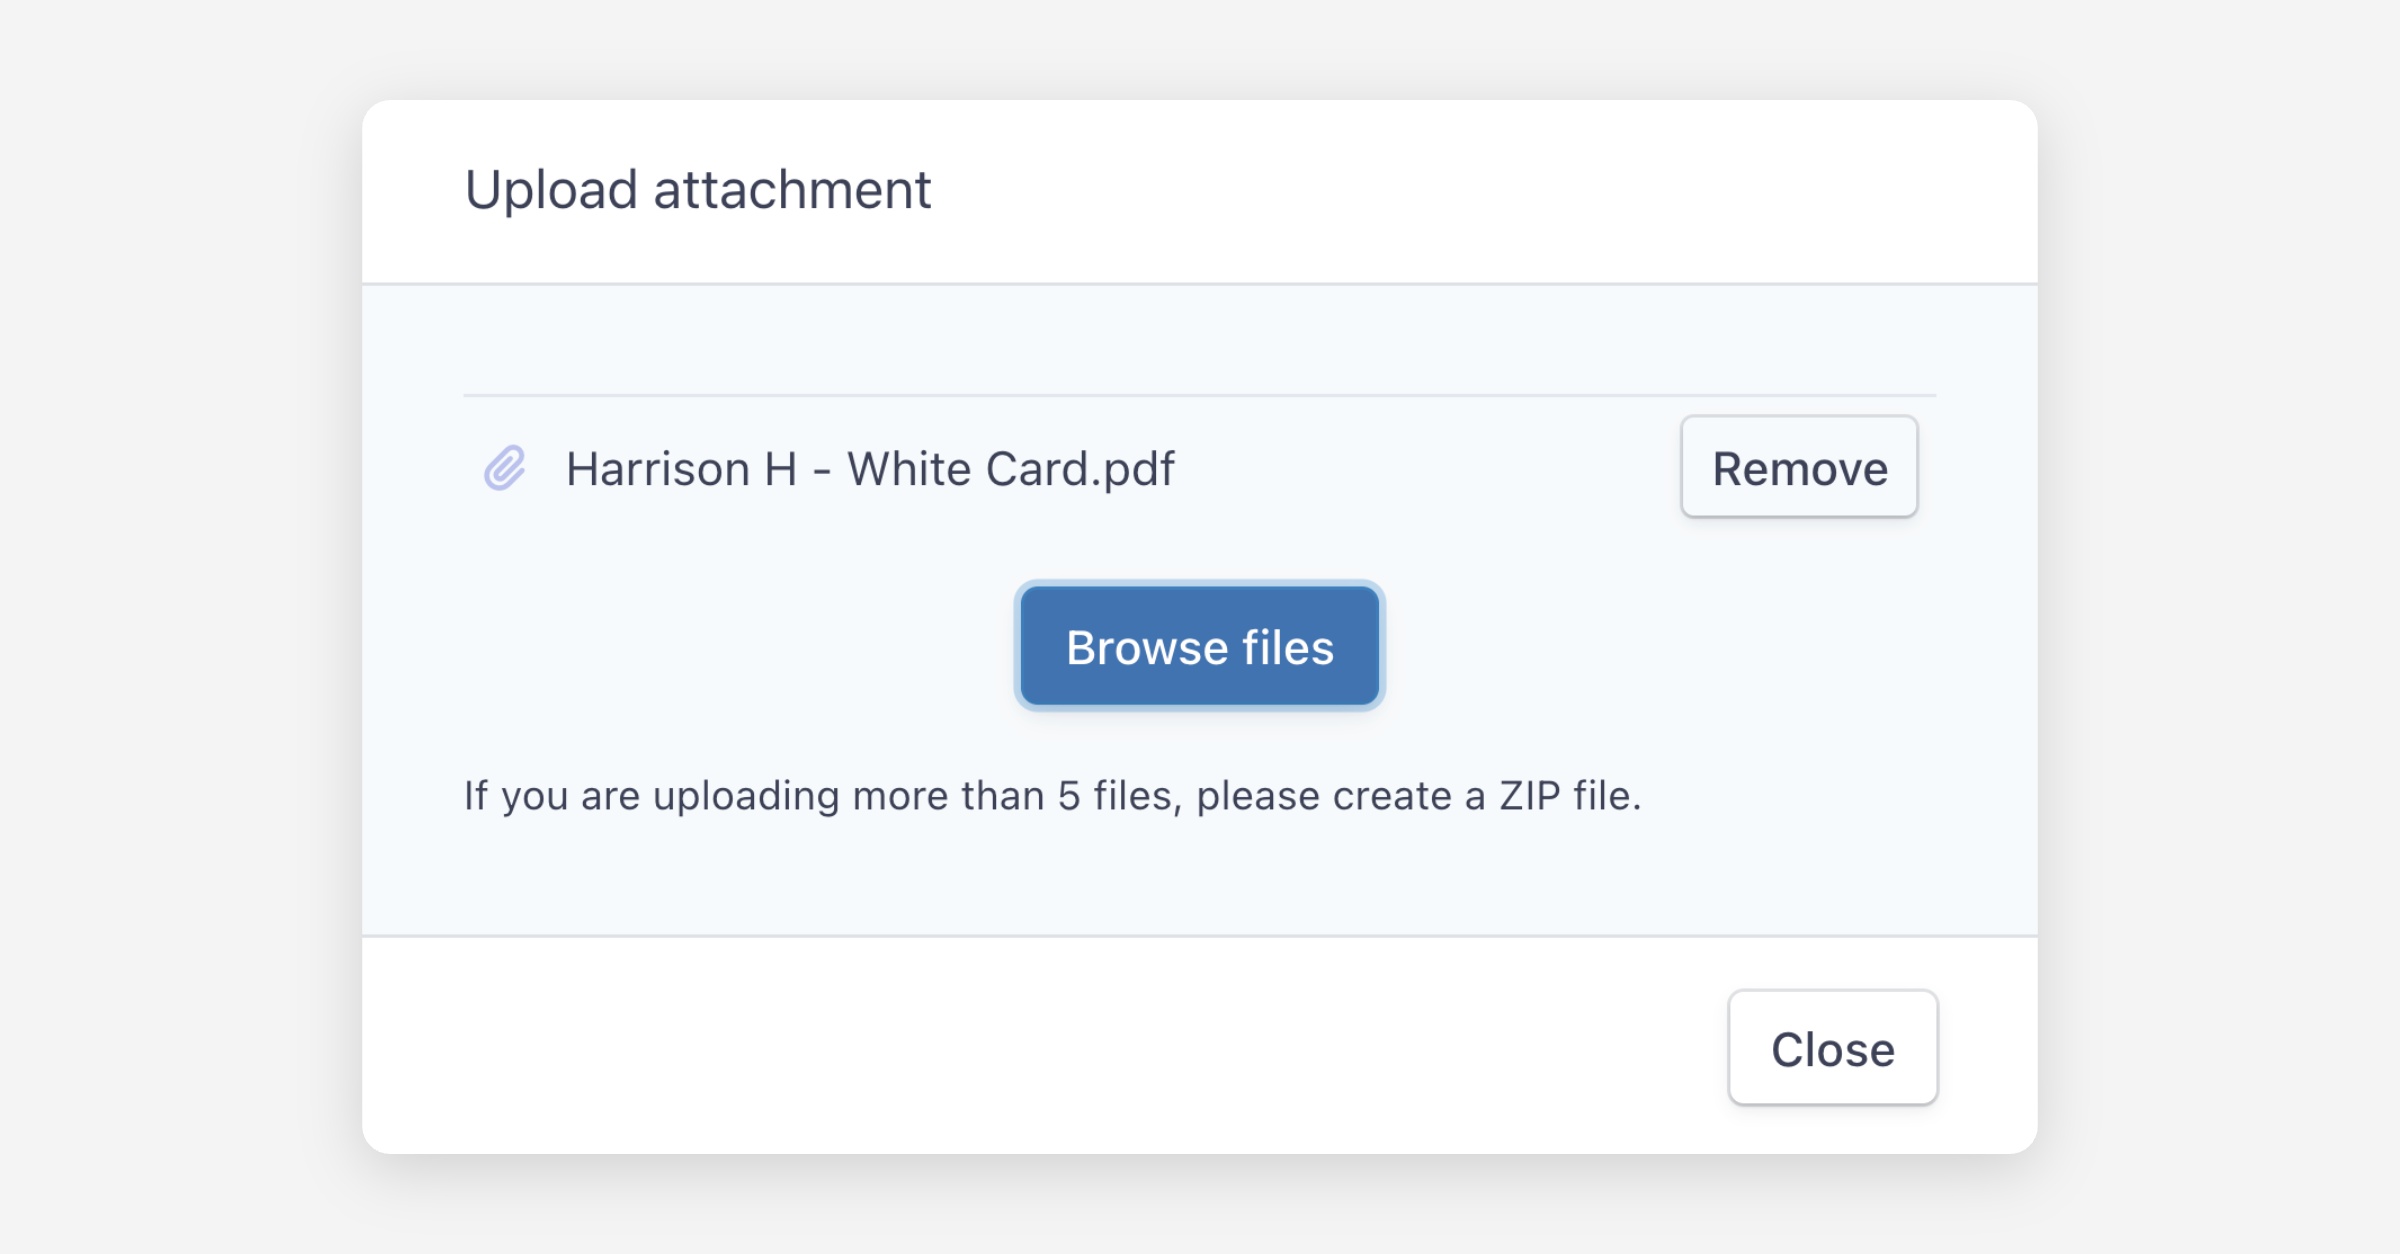Remove the Harrison H White Card attachment
The height and width of the screenshot is (1254, 2400).
1799,467
